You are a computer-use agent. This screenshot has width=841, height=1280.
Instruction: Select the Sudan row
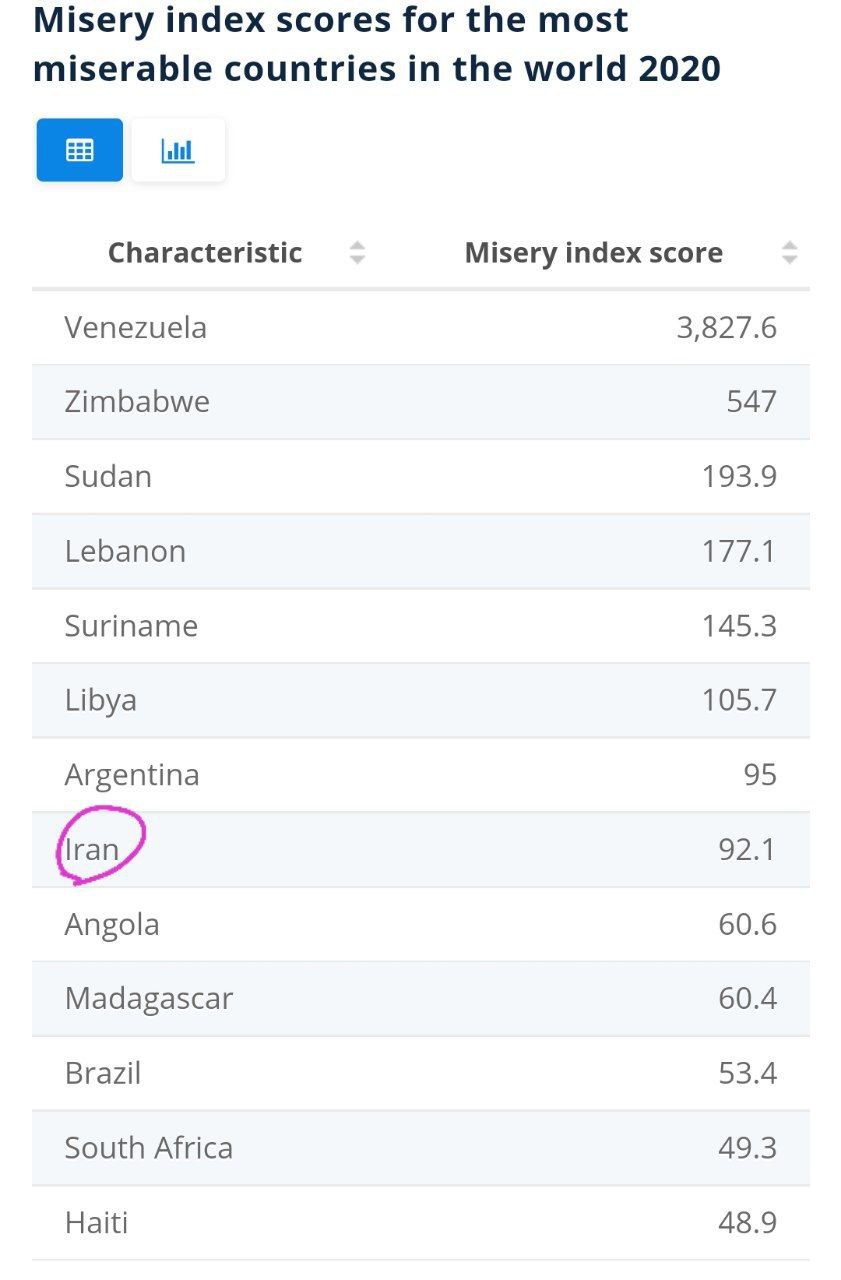[x=421, y=477]
